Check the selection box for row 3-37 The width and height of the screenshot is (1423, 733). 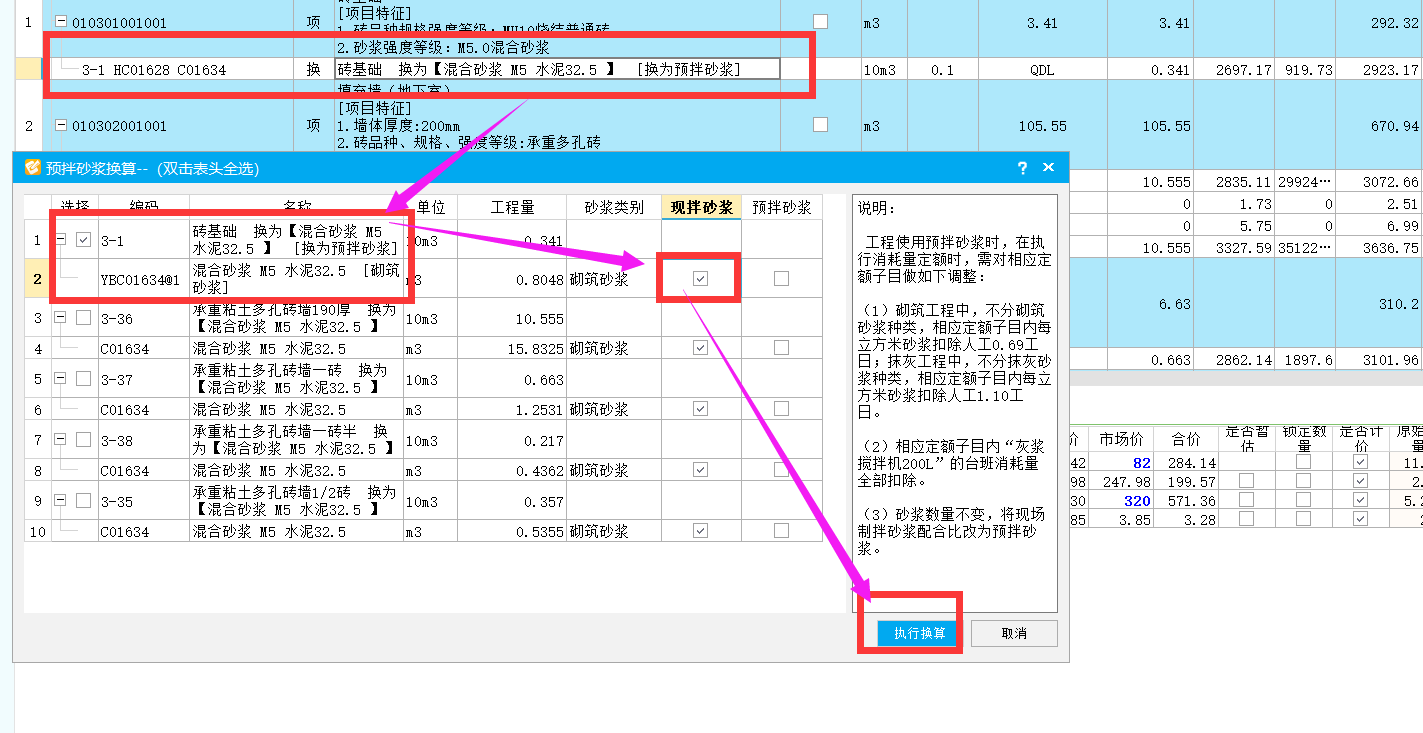point(84,379)
